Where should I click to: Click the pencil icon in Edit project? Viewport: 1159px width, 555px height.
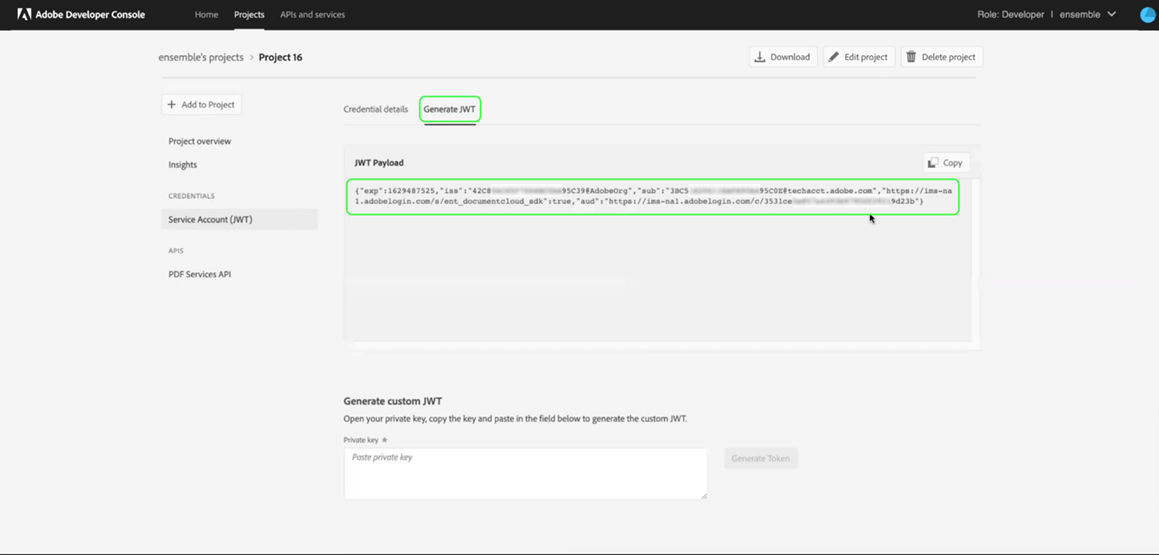(834, 57)
